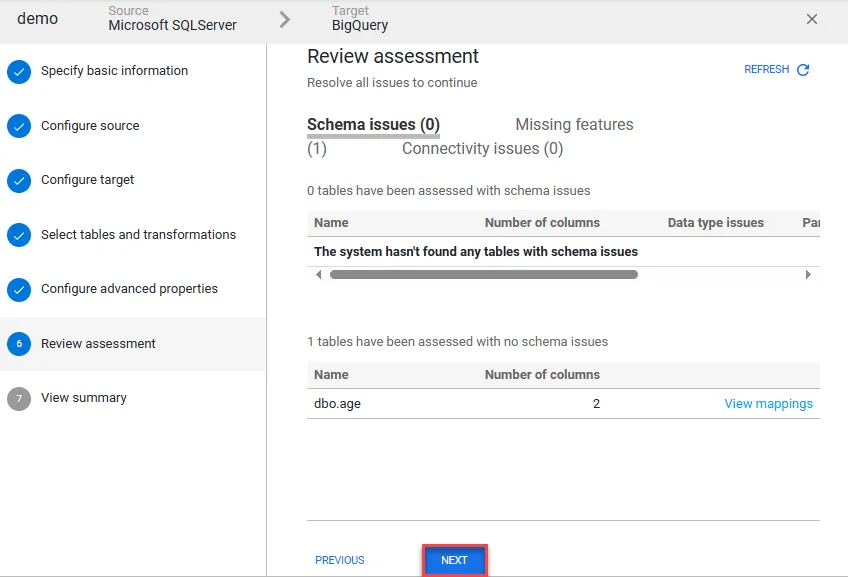Screen dimensions: 848x577
Task: Click the Target BigQuery label
Action: point(360,18)
